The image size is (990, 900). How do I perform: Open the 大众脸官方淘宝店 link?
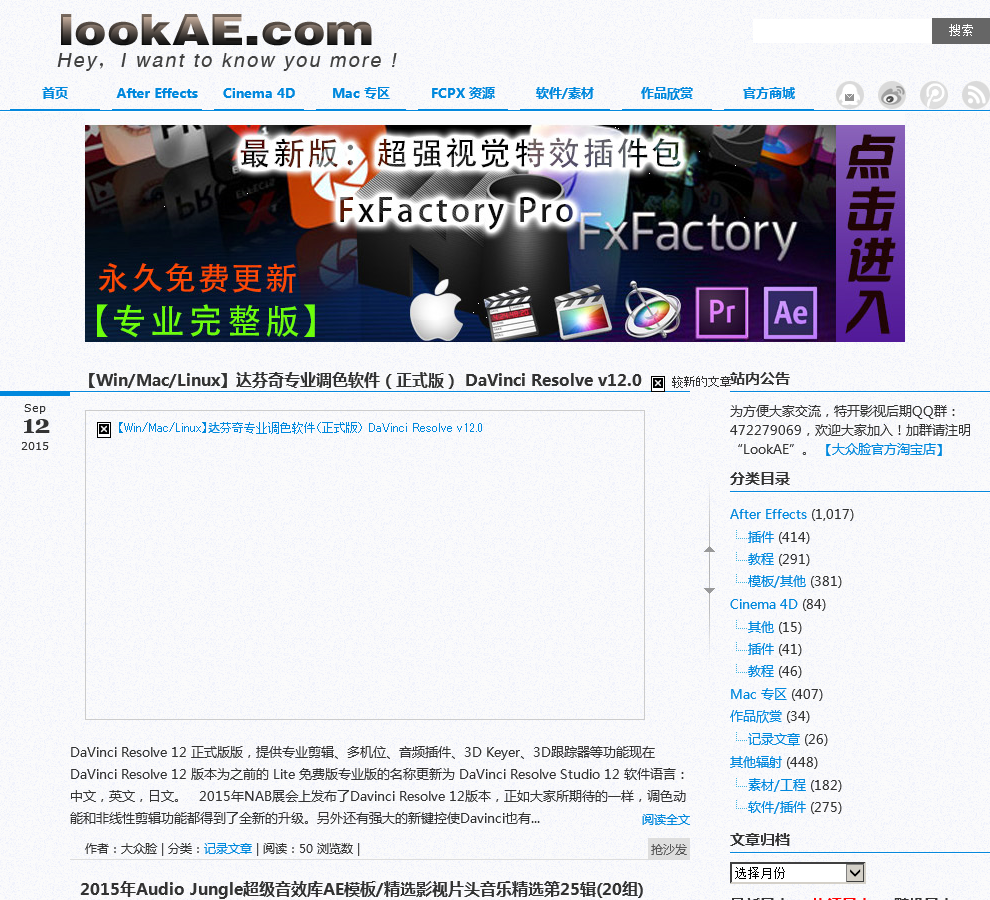click(883, 449)
